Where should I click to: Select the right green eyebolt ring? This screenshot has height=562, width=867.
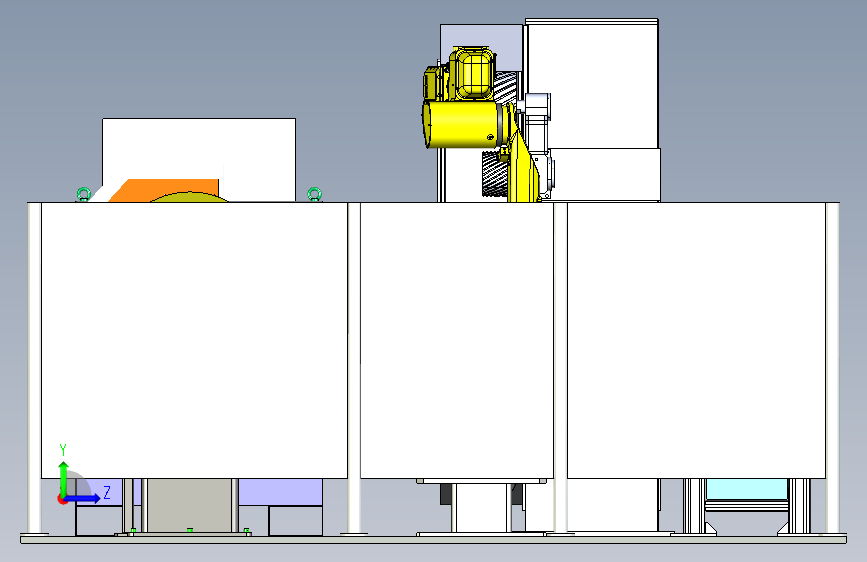pos(315,194)
